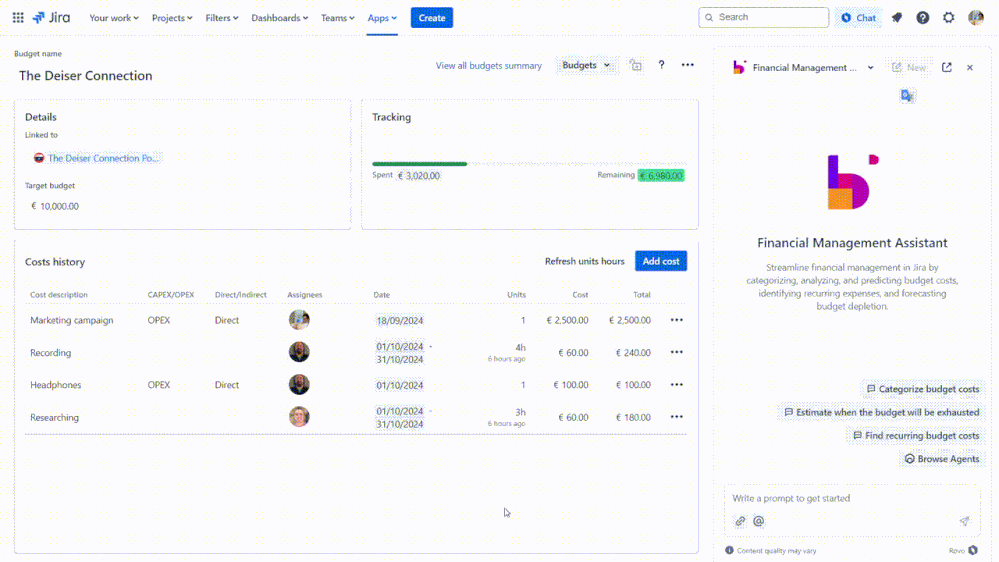Viewport: 999px width, 562px height.
Task: Click the Cost description column header
Action: pos(59,295)
